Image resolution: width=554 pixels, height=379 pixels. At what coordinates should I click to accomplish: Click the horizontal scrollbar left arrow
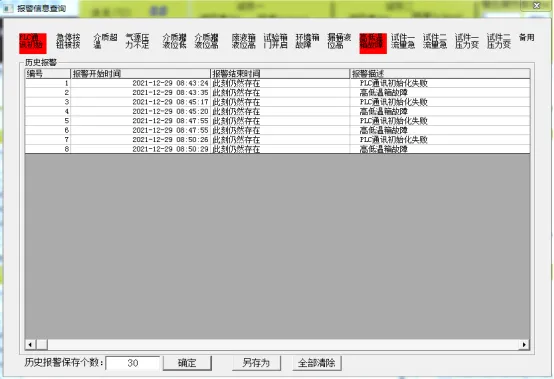point(30,344)
